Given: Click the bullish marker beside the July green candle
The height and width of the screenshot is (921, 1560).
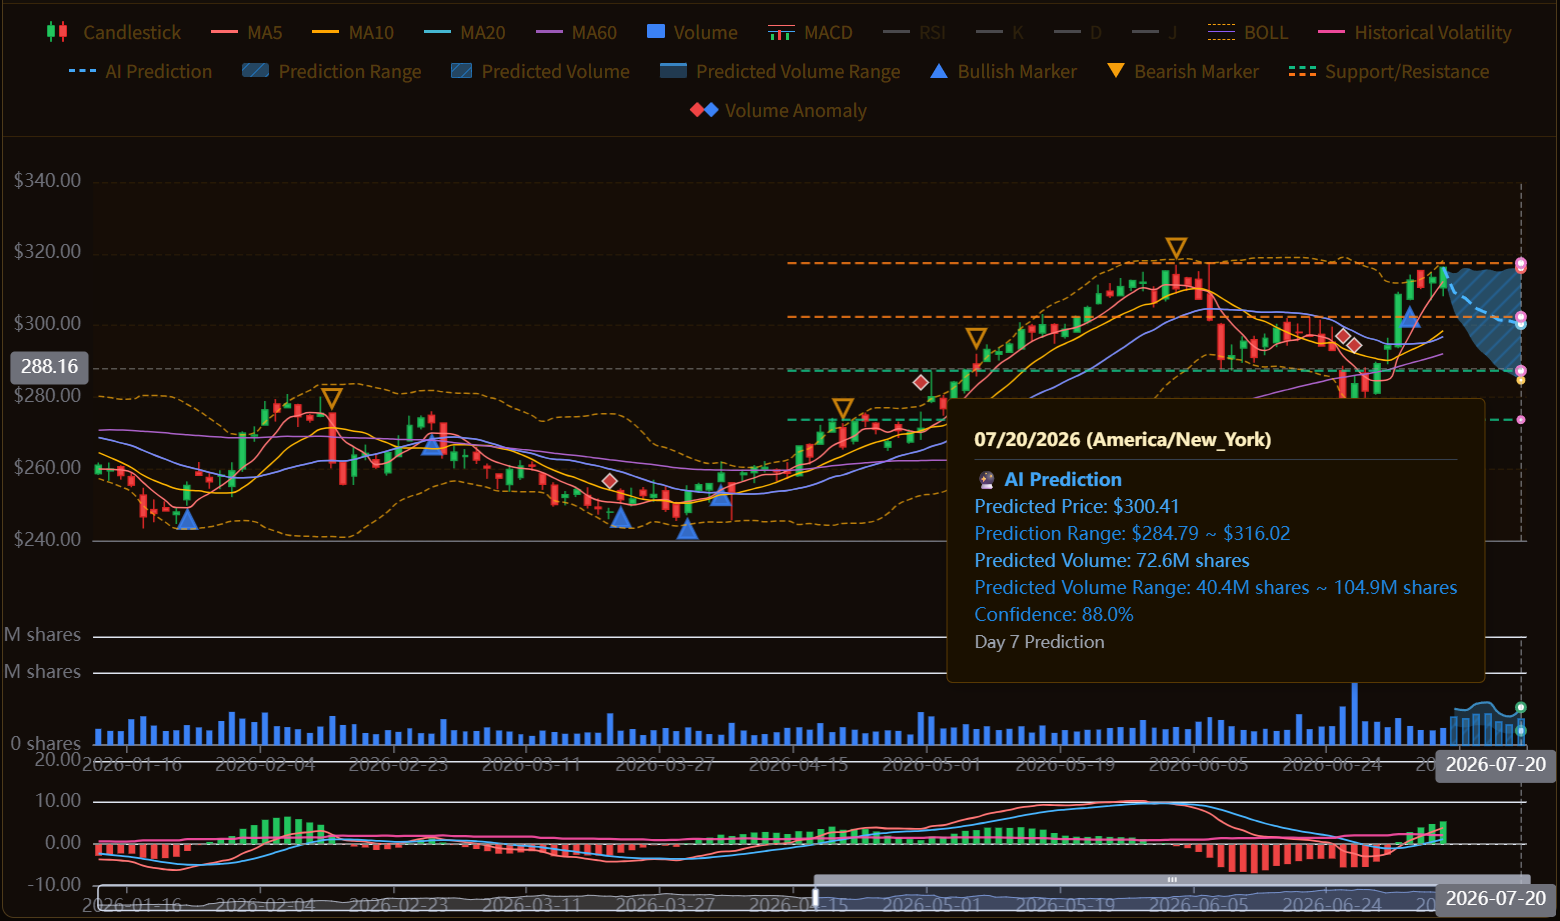Looking at the screenshot, I should point(1410,318).
